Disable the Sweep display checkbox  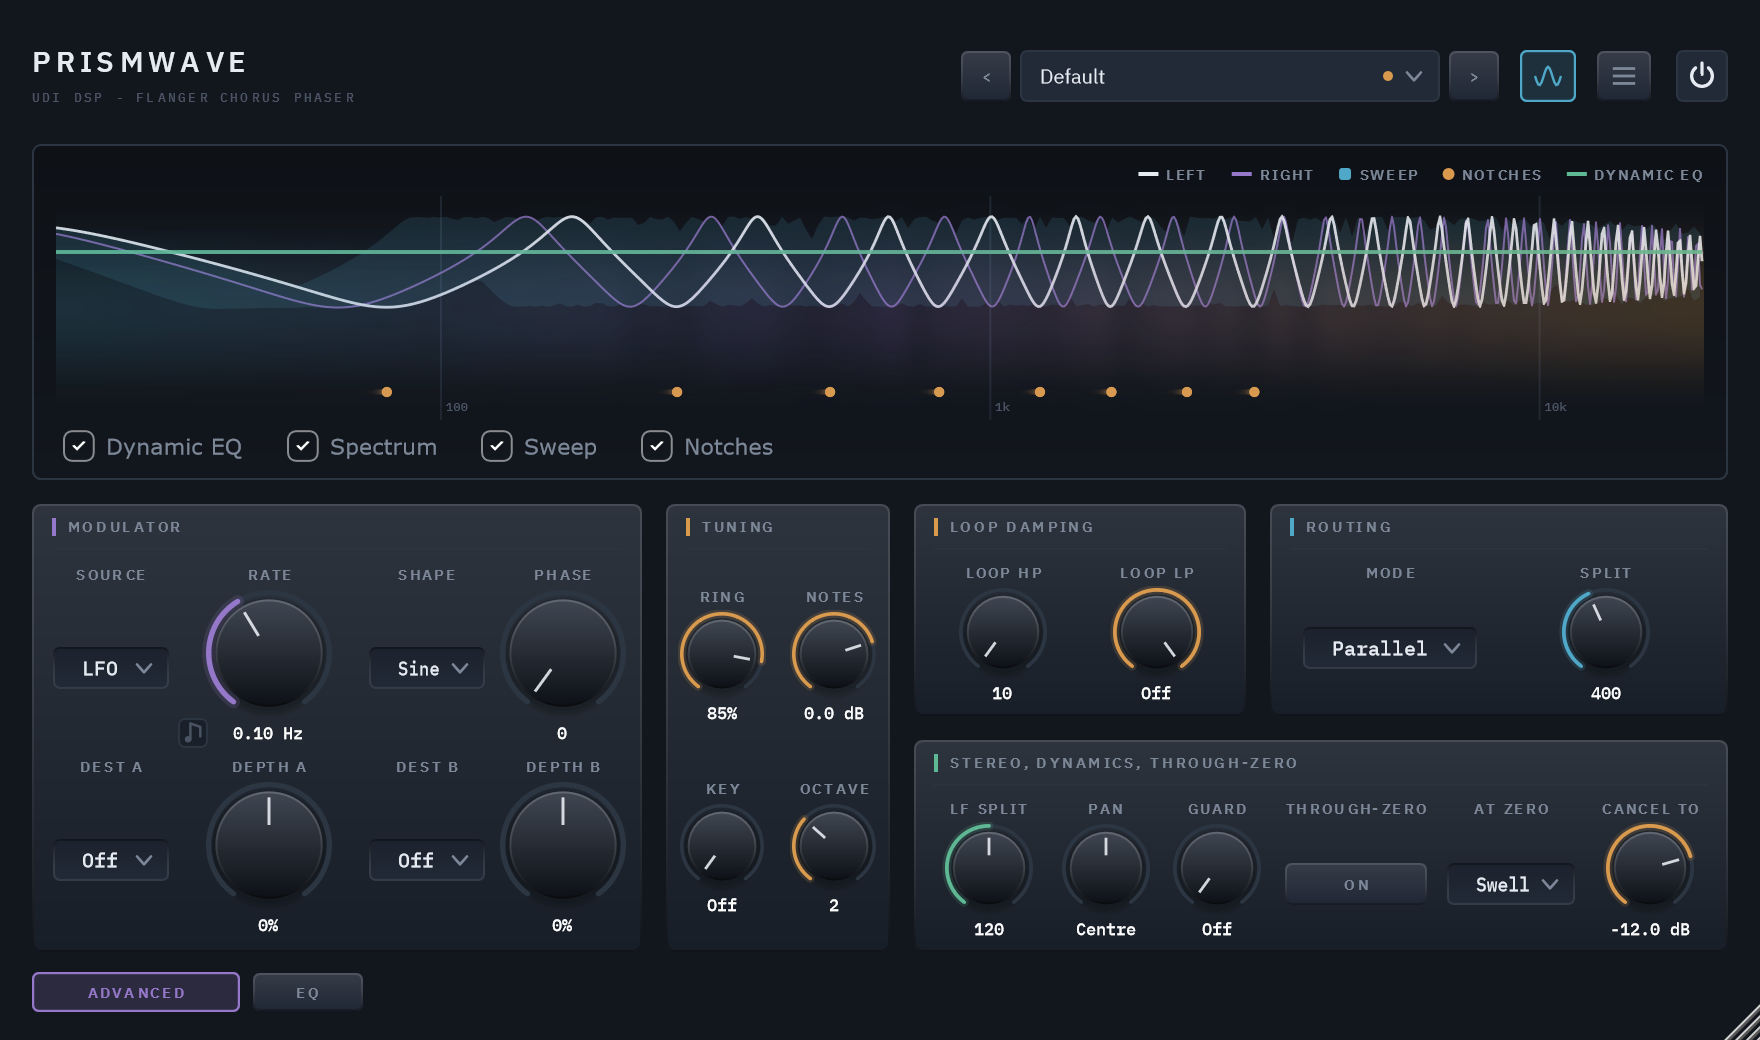pyautogui.click(x=497, y=446)
